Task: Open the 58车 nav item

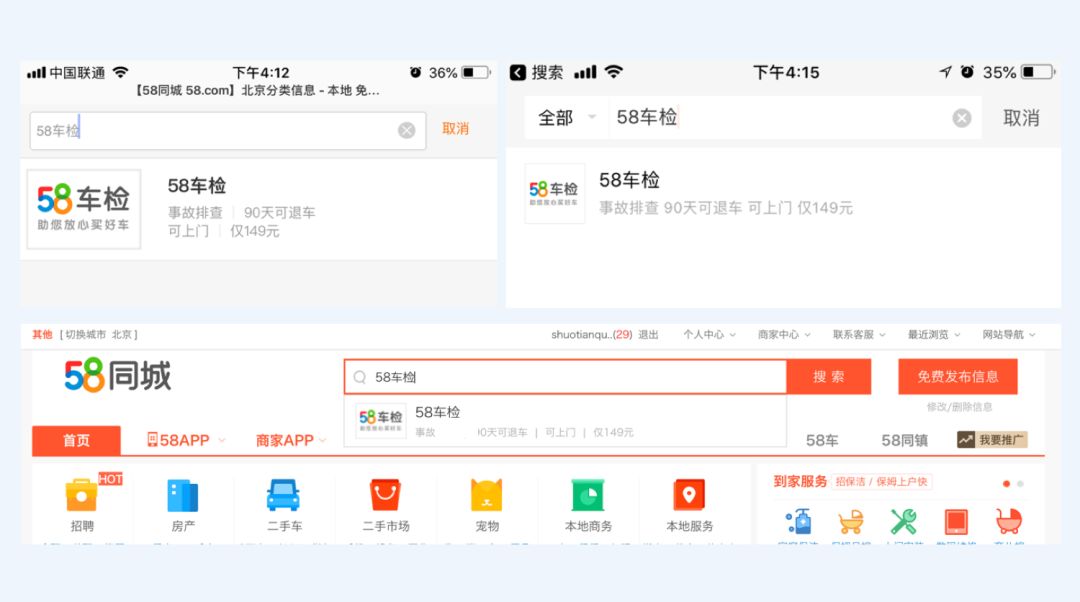Action: (x=822, y=440)
